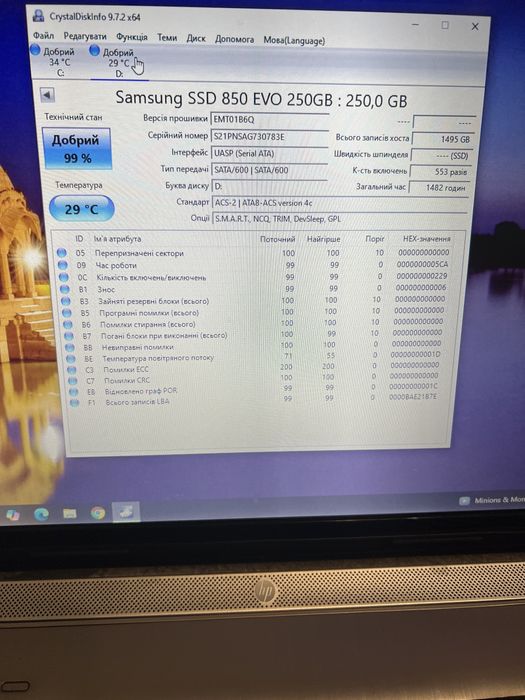Click the Поточний column header

(x=278, y=239)
